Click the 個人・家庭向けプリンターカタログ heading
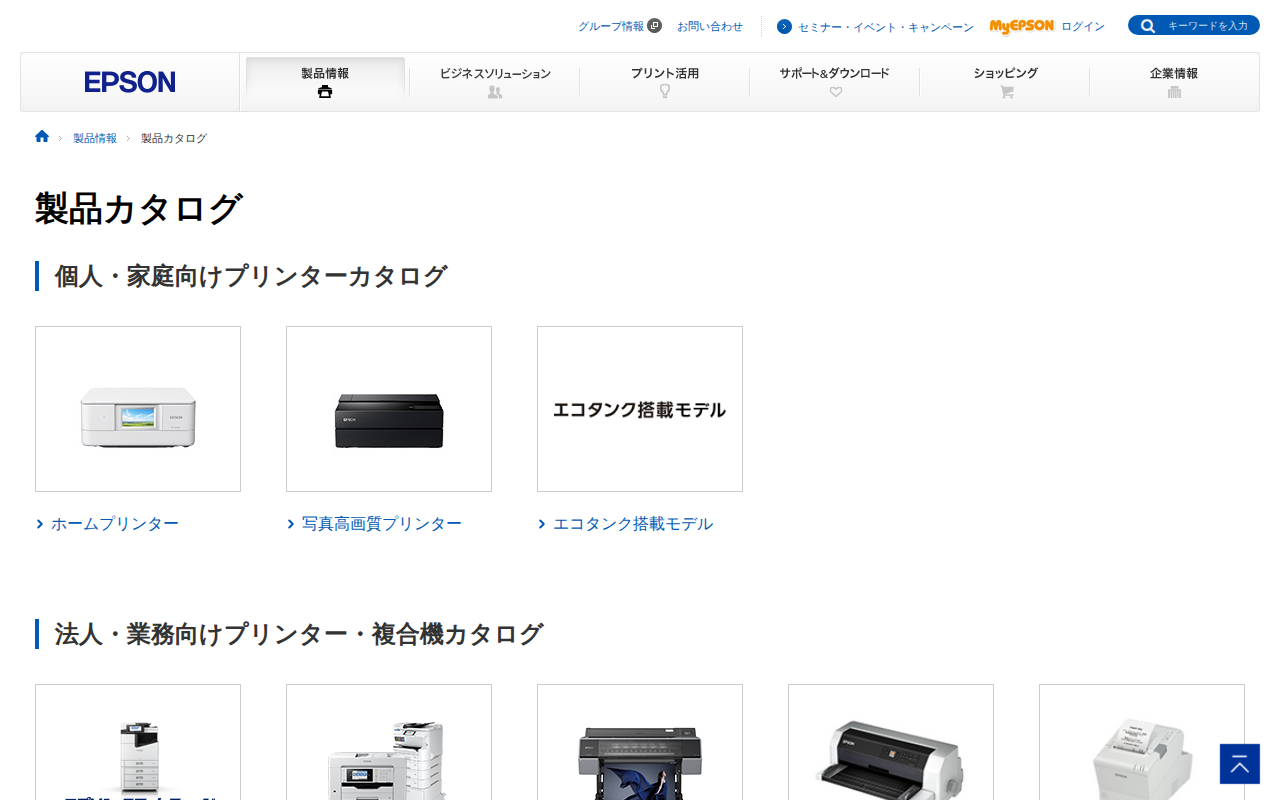This screenshot has width=1280, height=800. [251, 276]
